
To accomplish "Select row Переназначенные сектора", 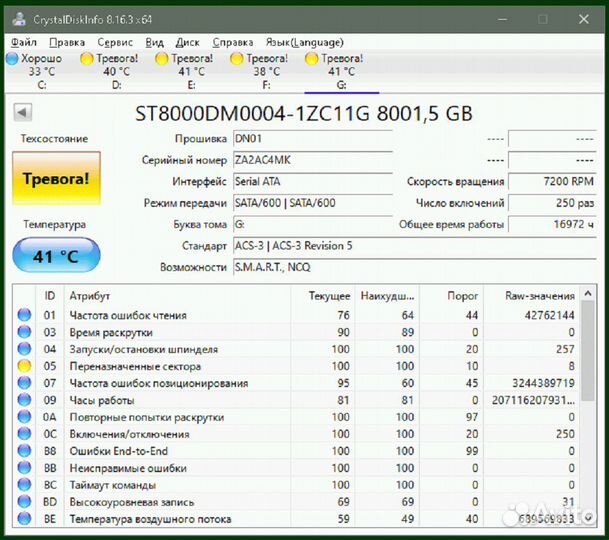I will 296,366.
